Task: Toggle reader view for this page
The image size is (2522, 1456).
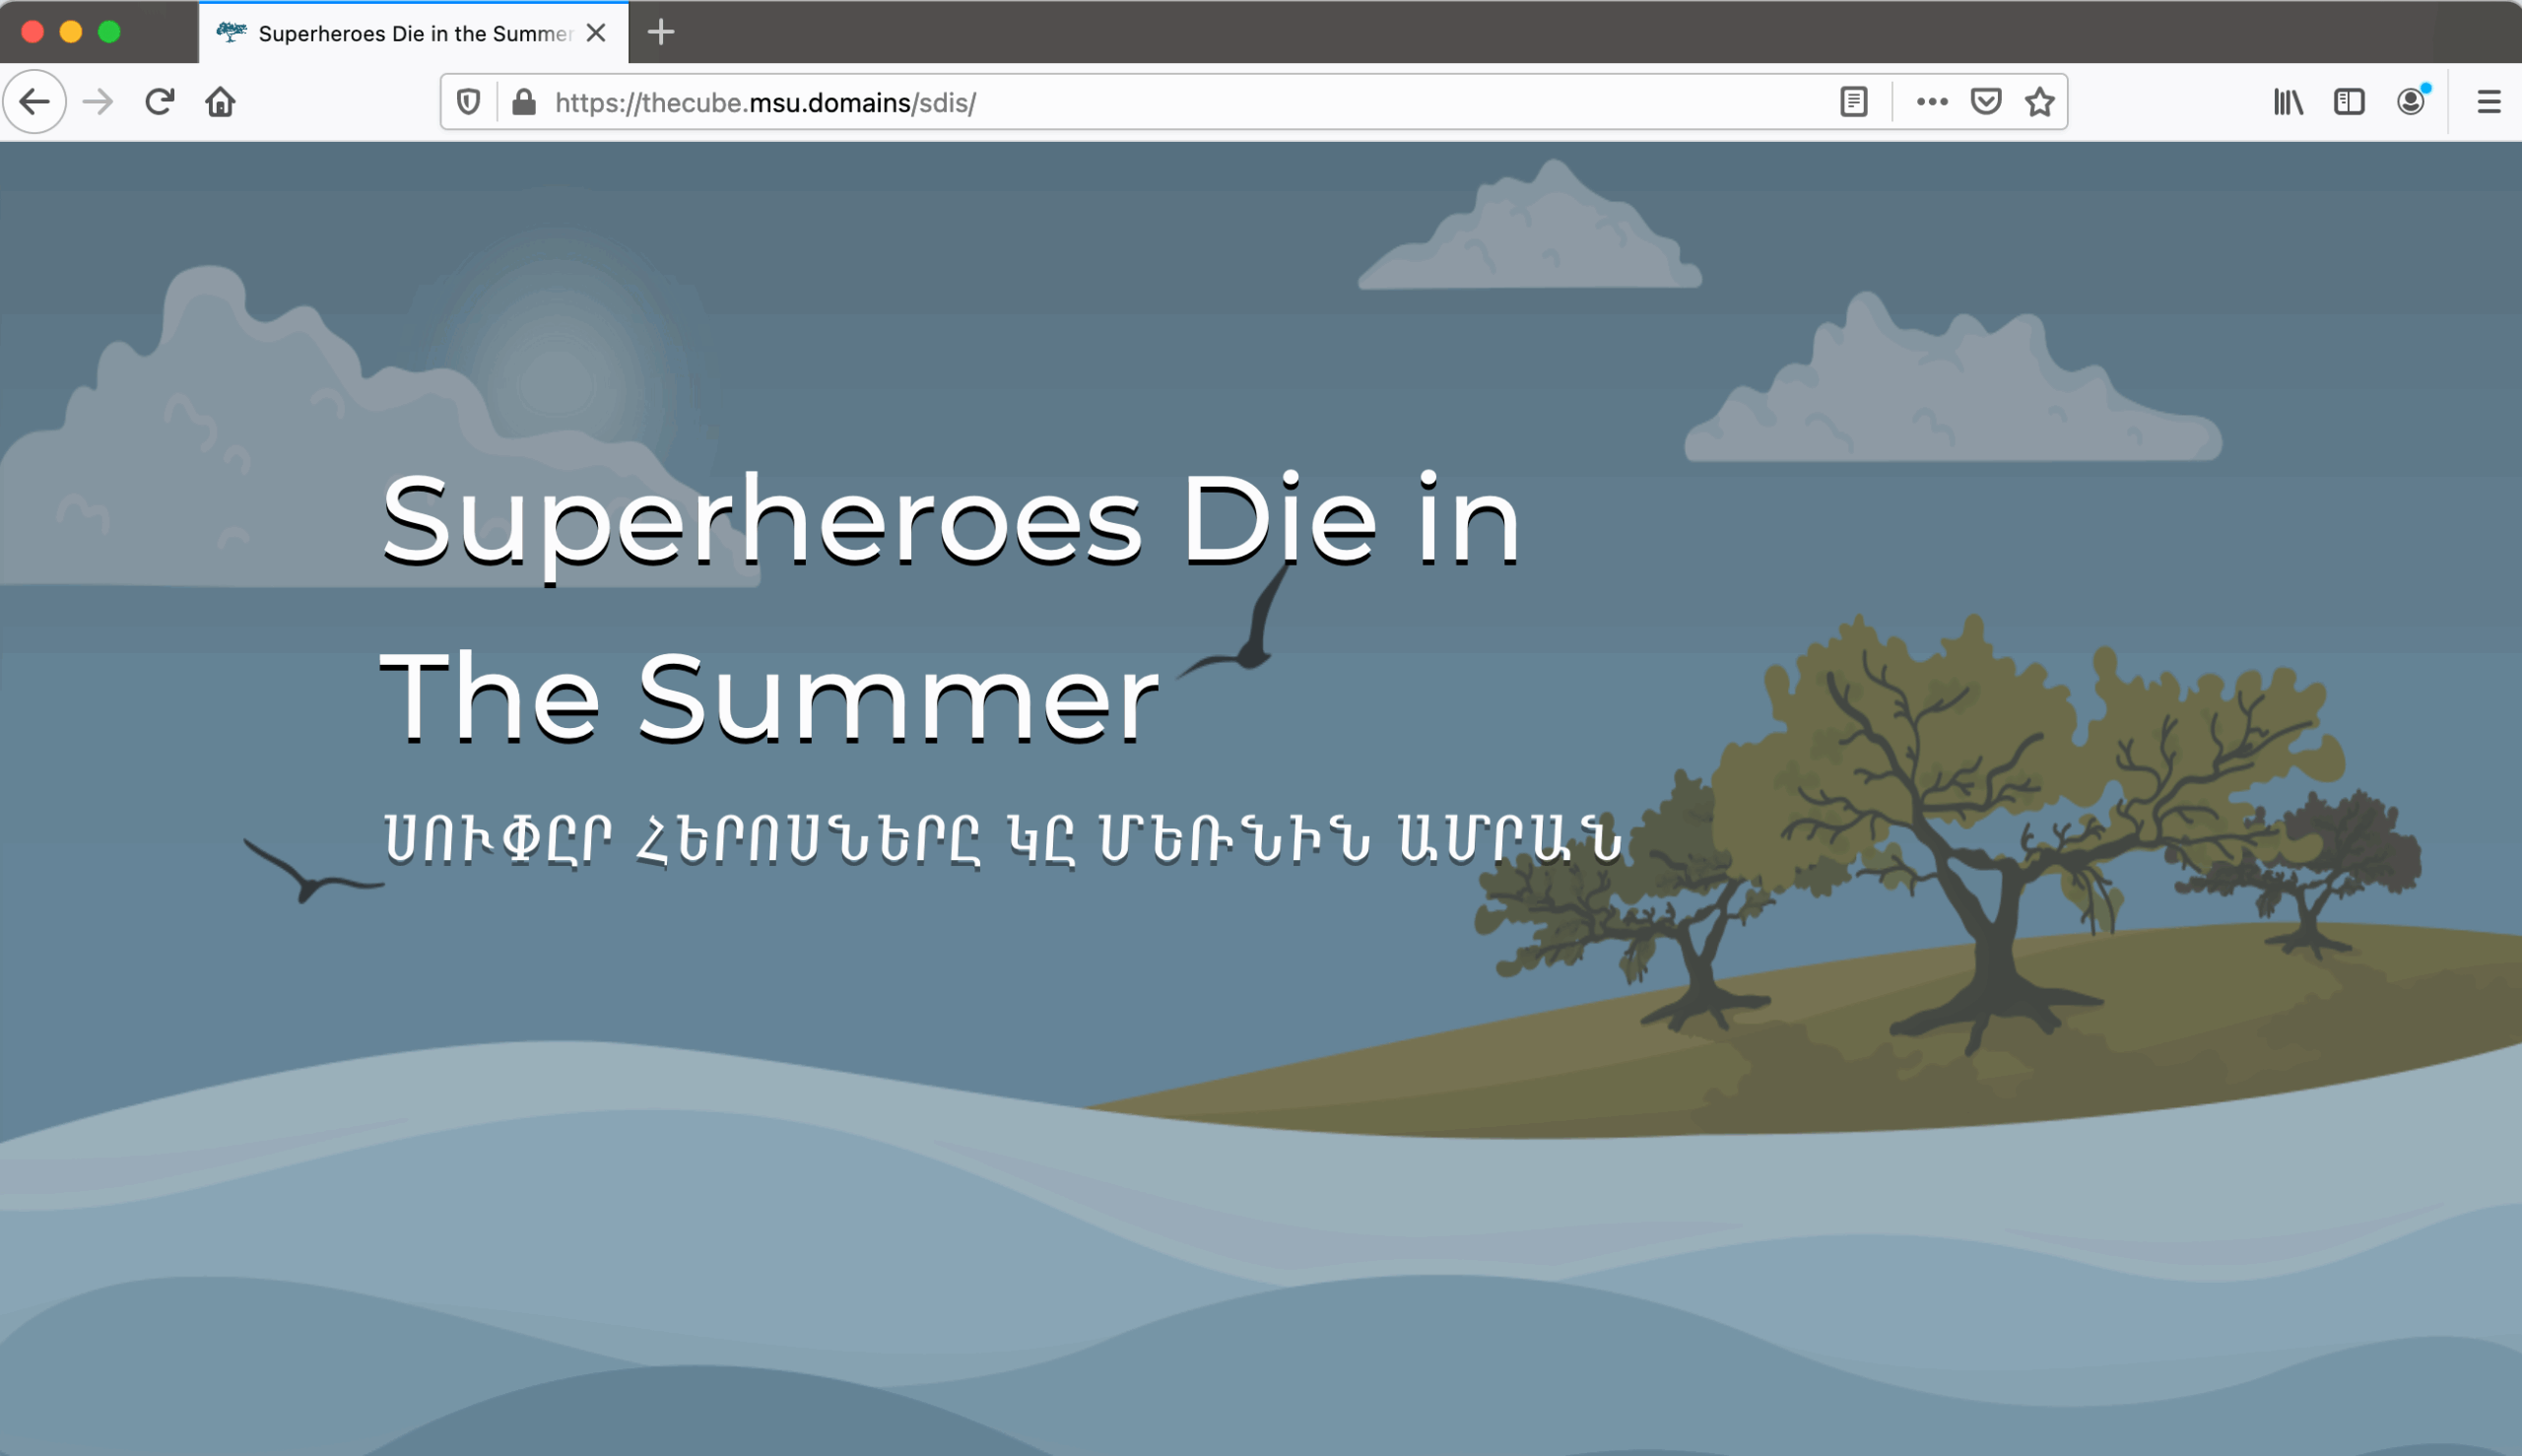Action: tap(1853, 102)
